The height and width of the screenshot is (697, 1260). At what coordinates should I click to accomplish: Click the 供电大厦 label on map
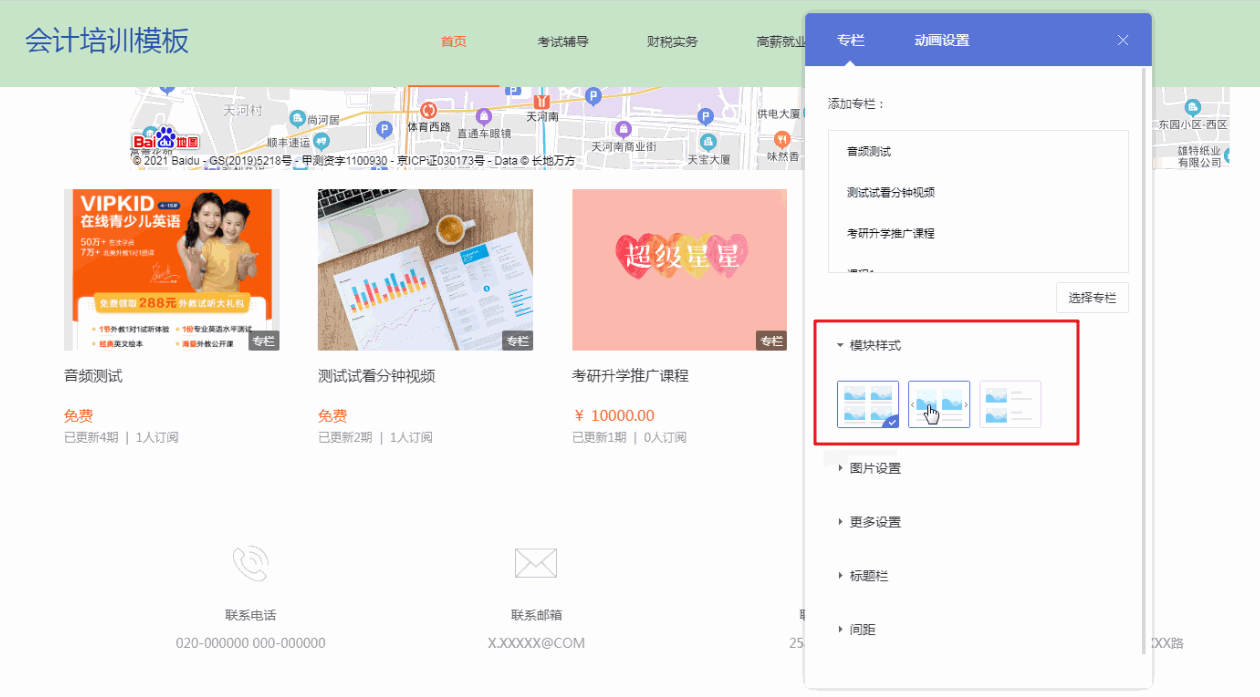pos(778,114)
